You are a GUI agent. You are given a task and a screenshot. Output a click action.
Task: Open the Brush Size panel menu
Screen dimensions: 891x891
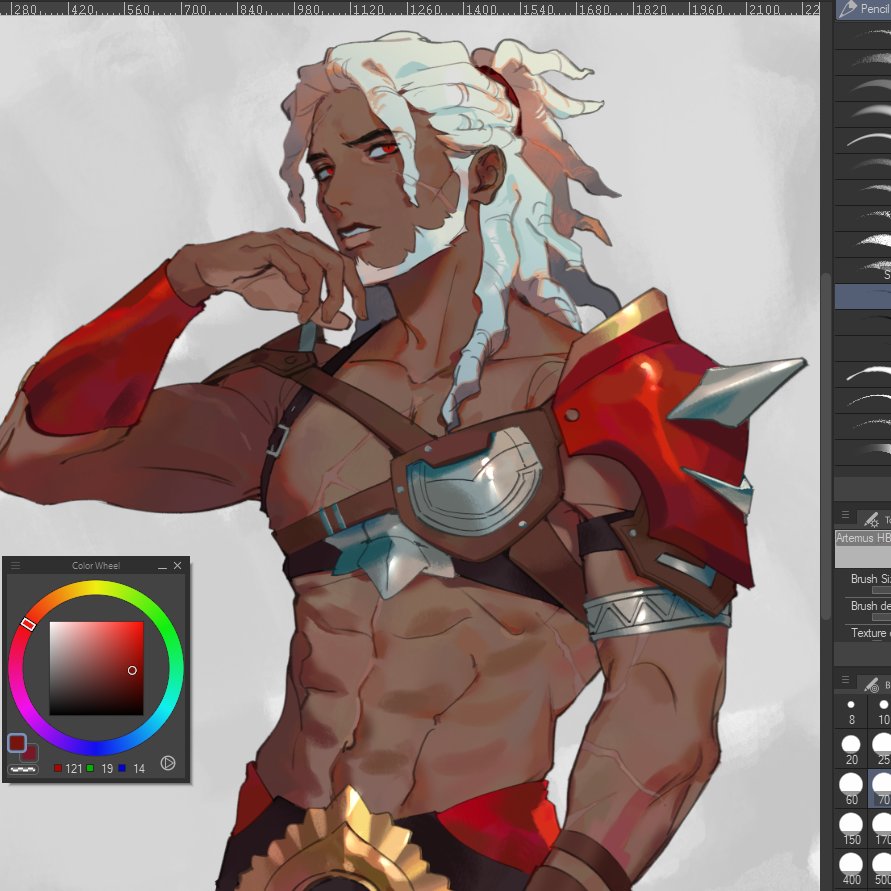click(846, 680)
